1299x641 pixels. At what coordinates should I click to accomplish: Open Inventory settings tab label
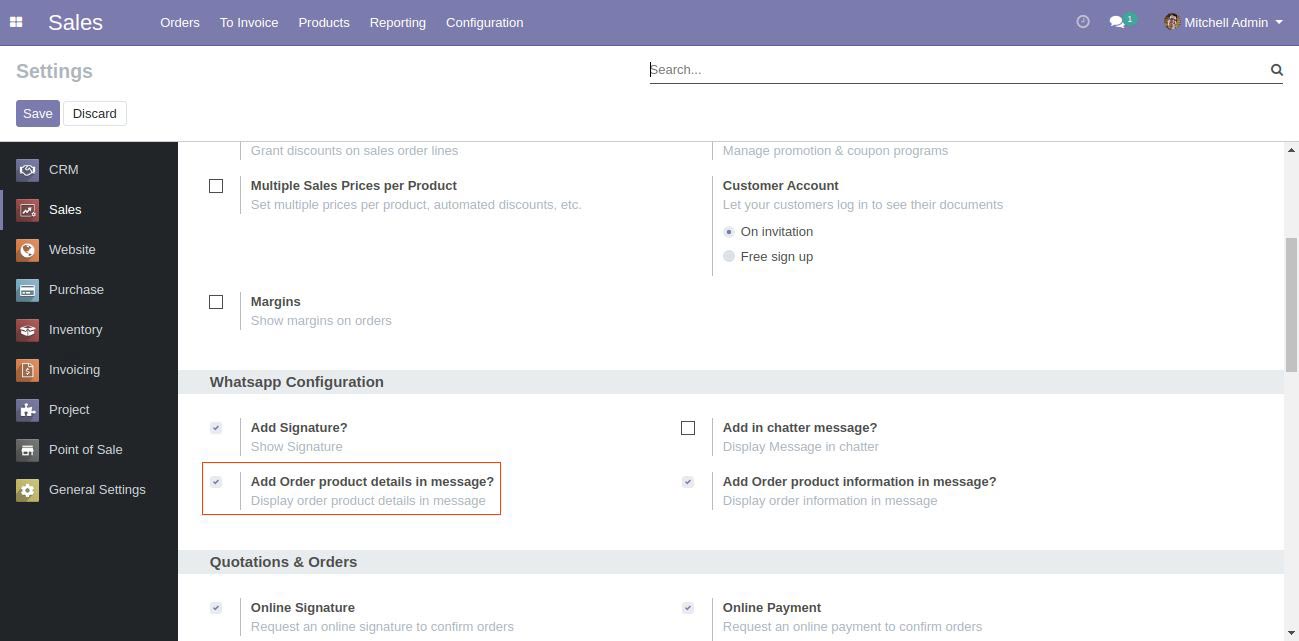click(x=75, y=330)
